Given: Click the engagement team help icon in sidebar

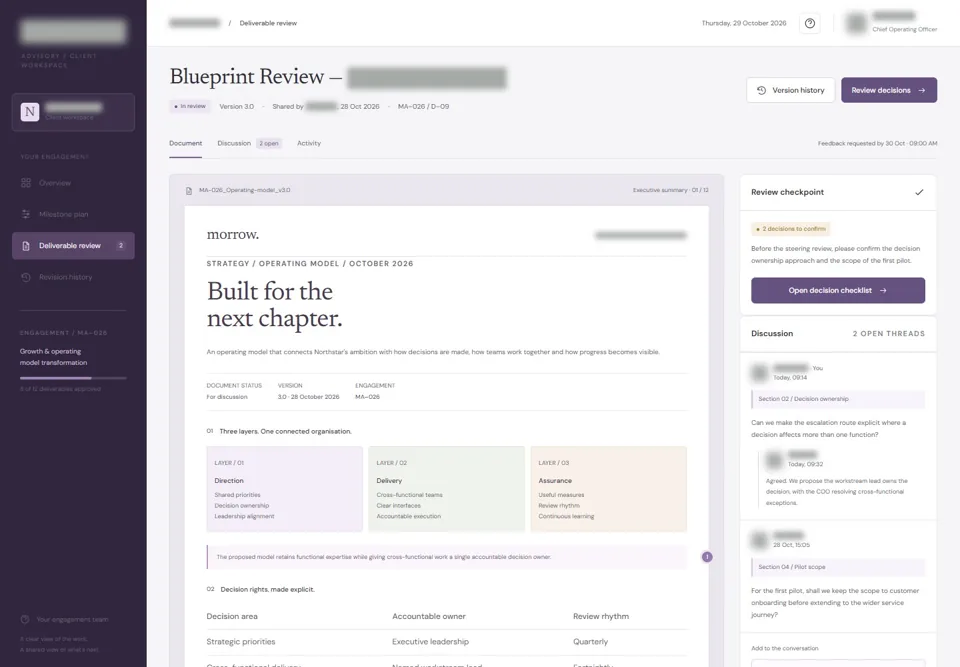Looking at the screenshot, I should click(25, 619).
